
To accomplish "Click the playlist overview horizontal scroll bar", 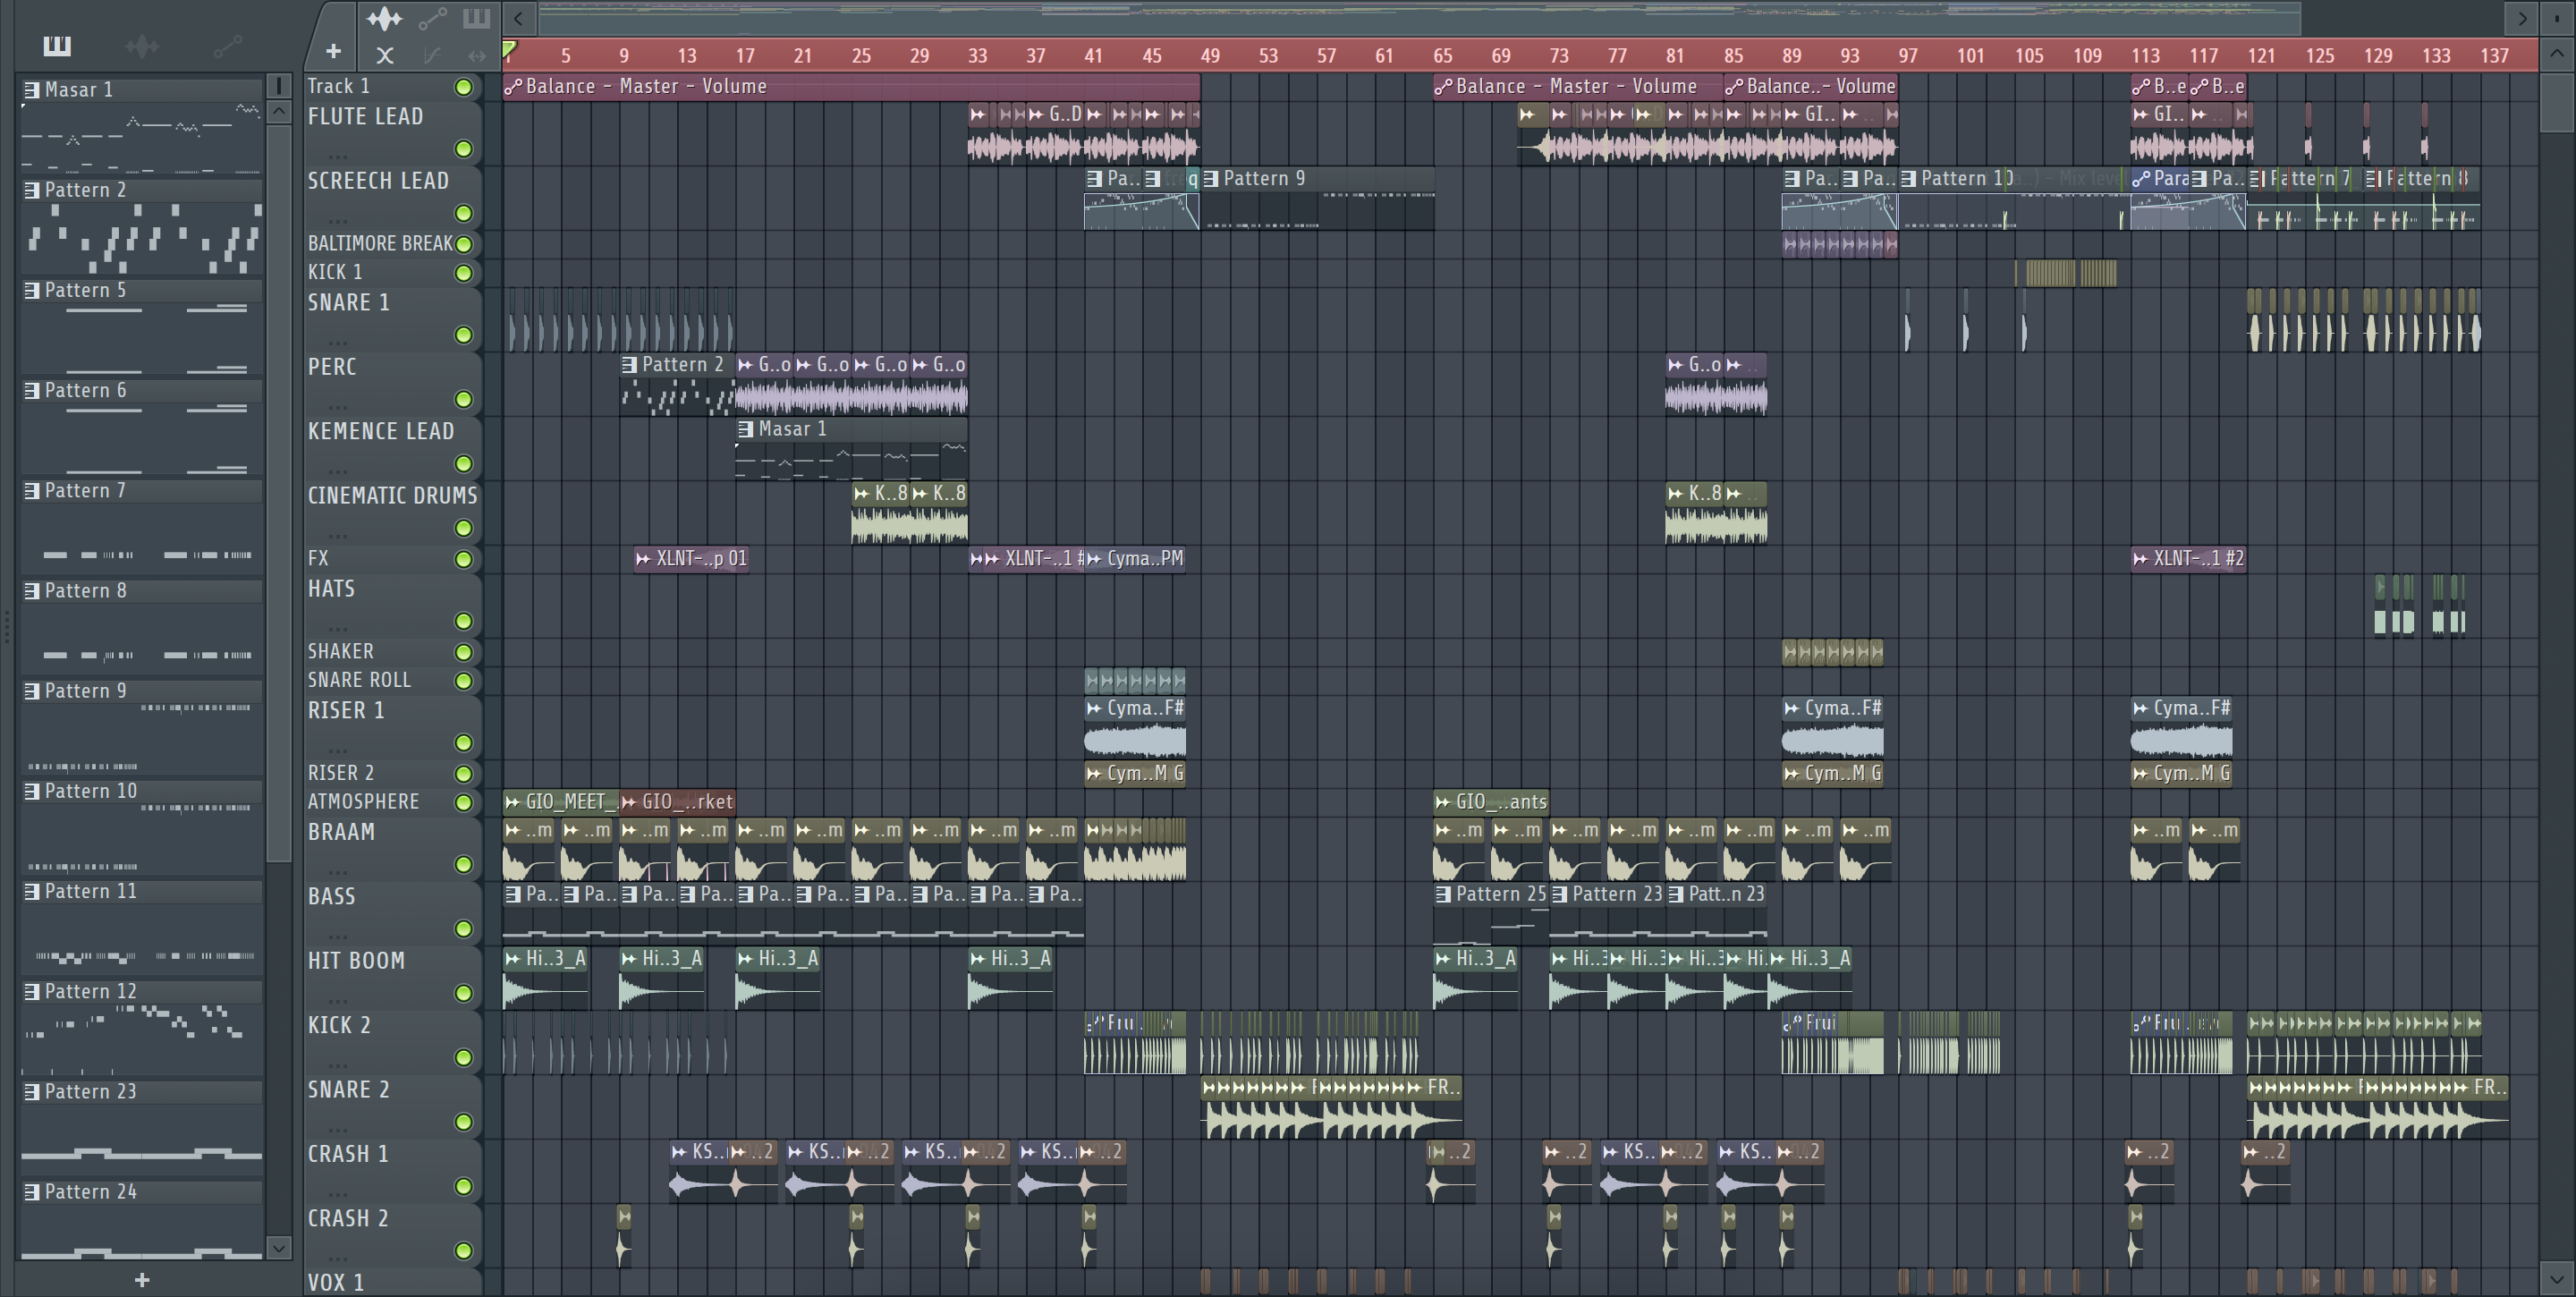I will 1420,18.
